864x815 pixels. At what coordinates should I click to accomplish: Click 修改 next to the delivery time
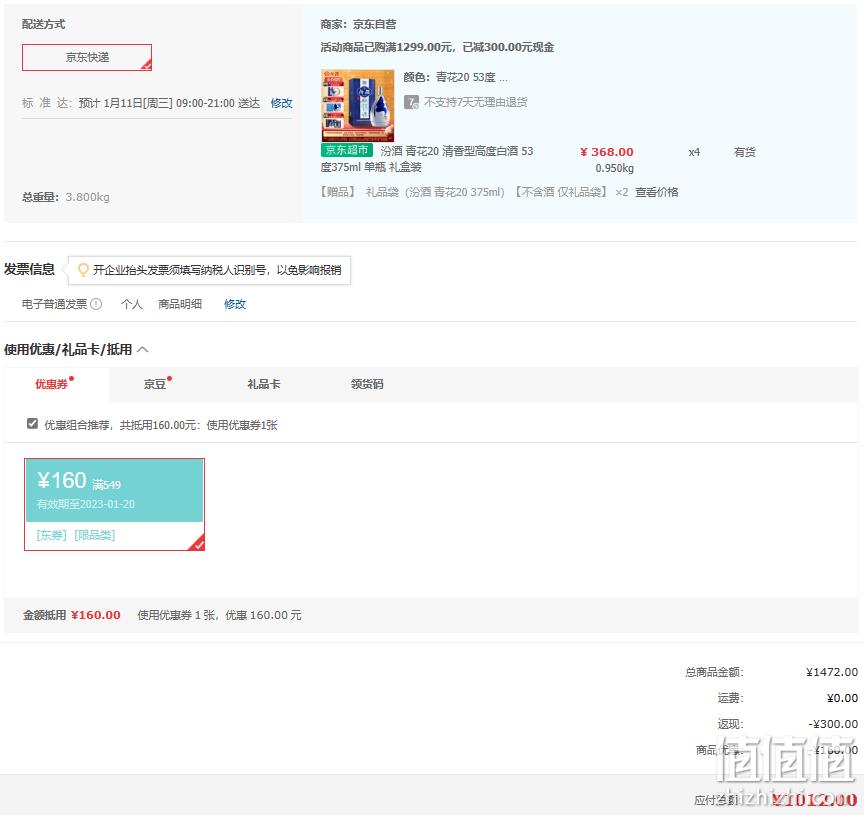[281, 103]
